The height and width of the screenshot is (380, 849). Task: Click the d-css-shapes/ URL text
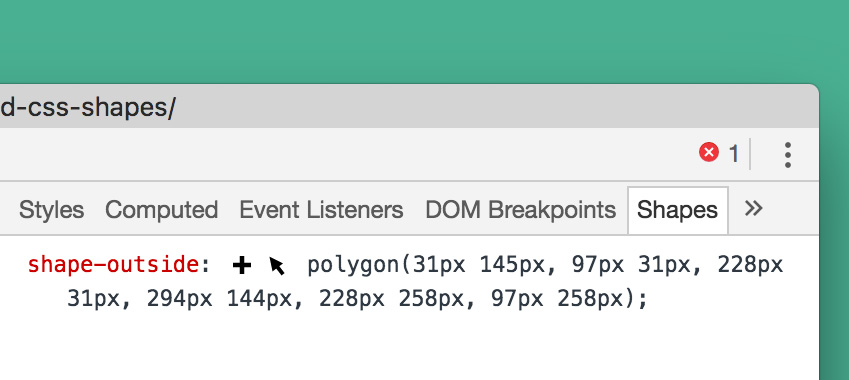(x=88, y=109)
